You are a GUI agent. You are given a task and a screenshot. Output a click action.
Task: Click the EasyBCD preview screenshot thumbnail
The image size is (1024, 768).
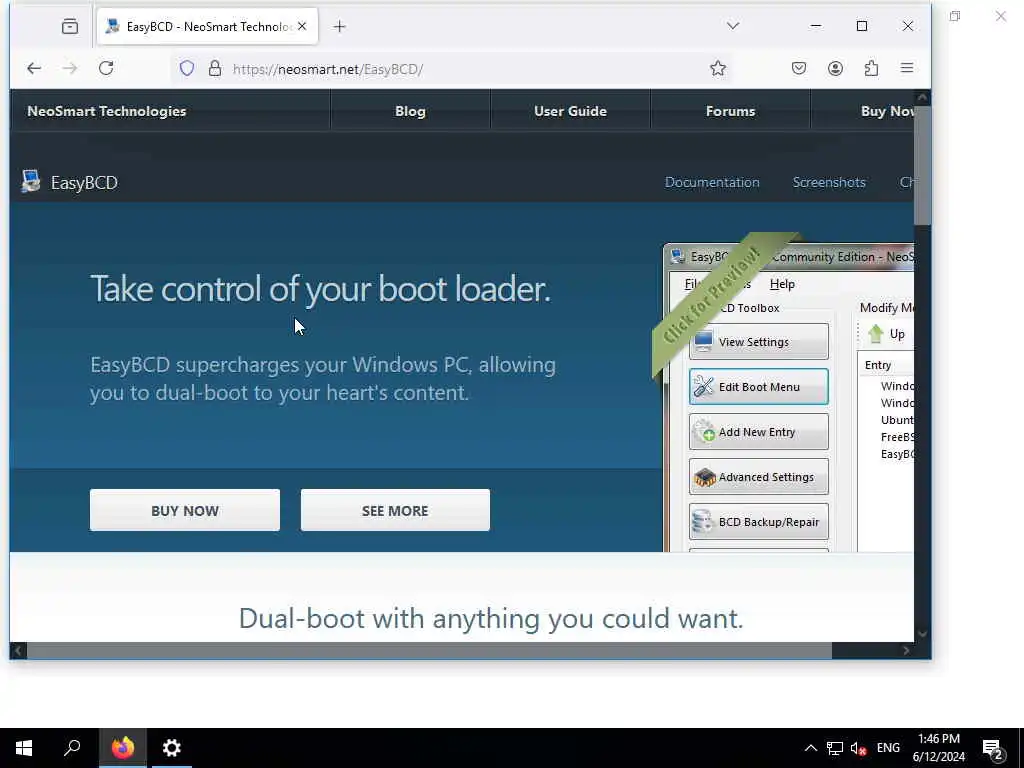point(788,398)
